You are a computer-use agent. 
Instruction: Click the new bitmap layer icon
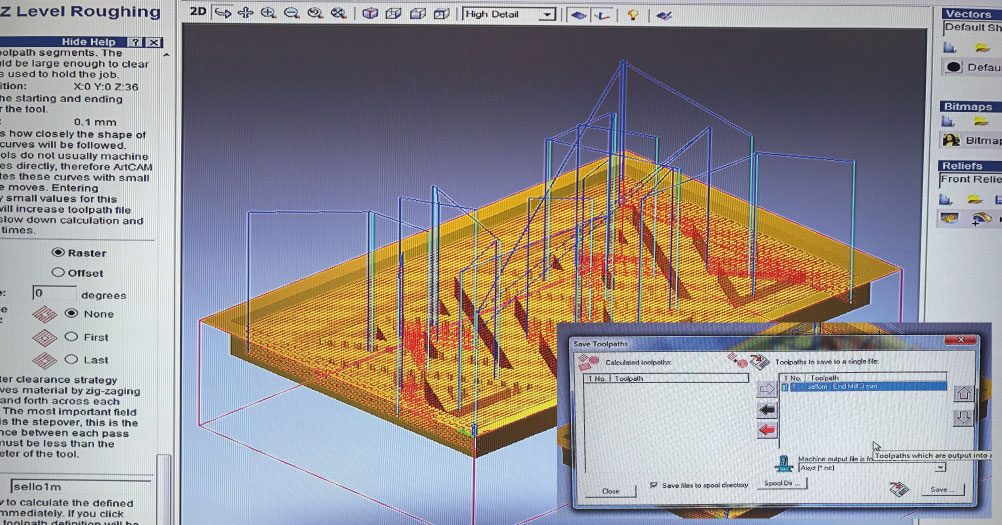(948, 121)
